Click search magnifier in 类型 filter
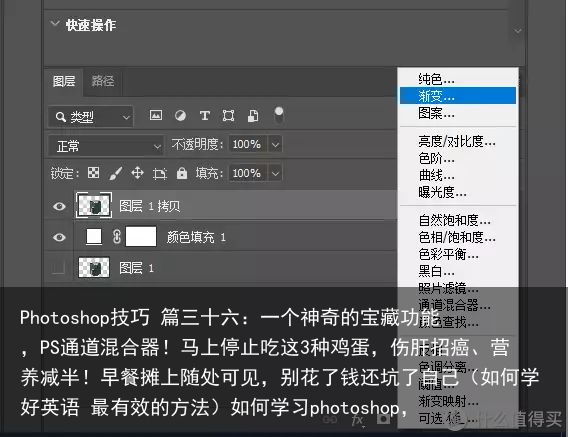Image resolution: width=568 pixels, height=437 pixels. coord(60,117)
